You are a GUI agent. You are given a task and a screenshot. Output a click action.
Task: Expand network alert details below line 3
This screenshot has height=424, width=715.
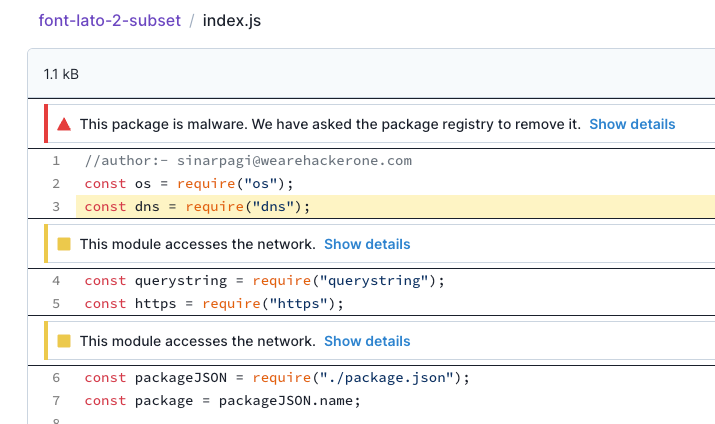(367, 244)
